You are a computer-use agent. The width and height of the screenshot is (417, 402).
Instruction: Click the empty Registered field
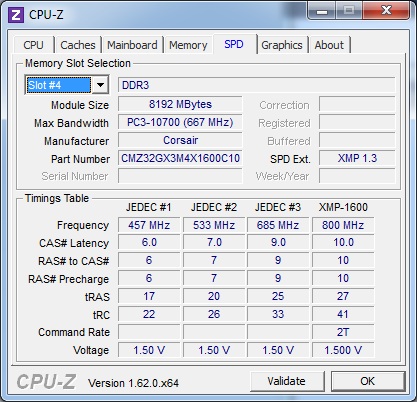[x=357, y=122]
